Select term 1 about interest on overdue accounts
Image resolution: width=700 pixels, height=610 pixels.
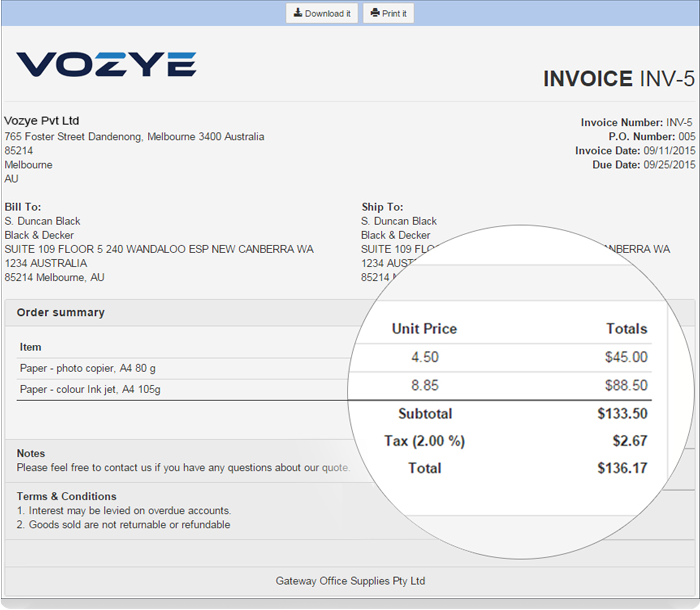click(124, 510)
